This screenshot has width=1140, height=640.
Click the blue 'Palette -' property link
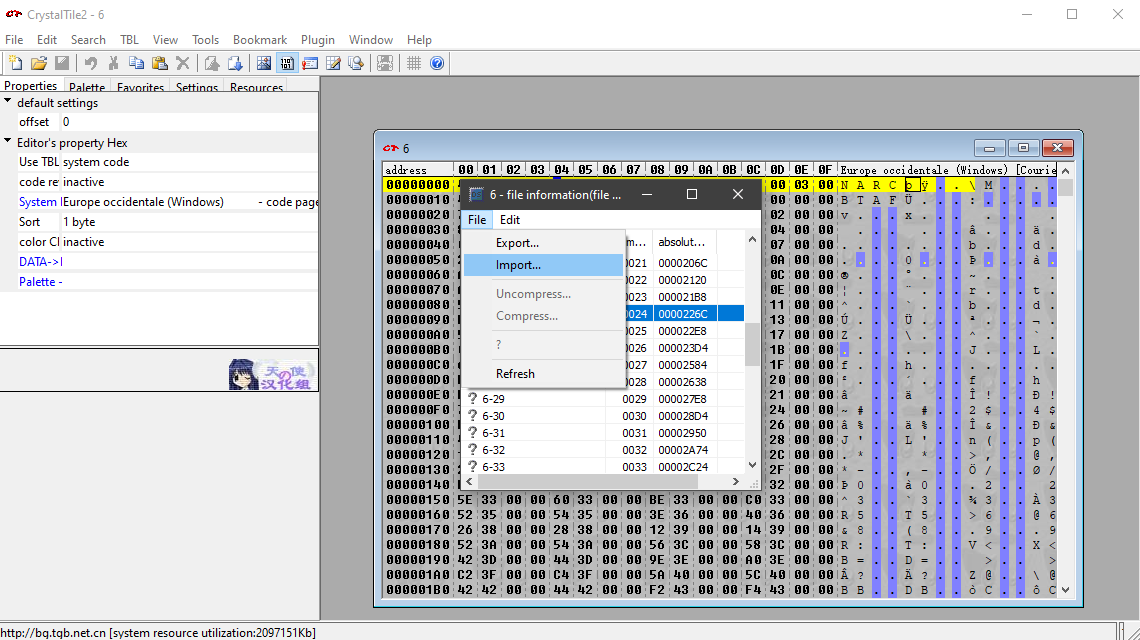click(41, 282)
